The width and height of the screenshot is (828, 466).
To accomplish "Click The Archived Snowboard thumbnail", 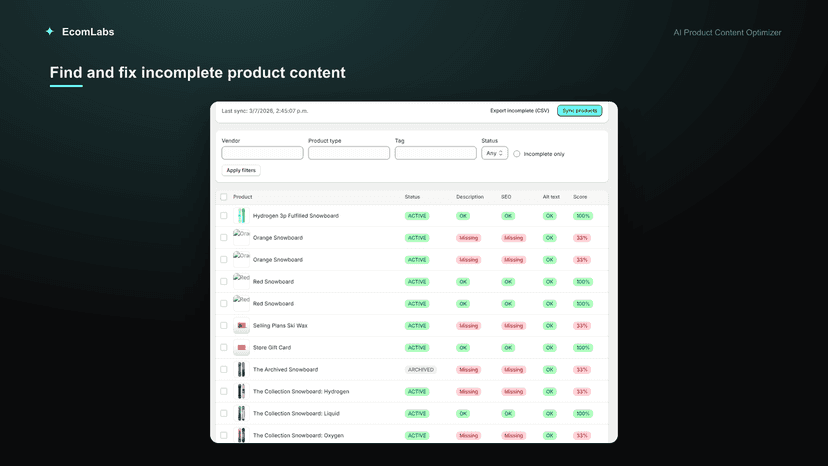I will coord(241,369).
